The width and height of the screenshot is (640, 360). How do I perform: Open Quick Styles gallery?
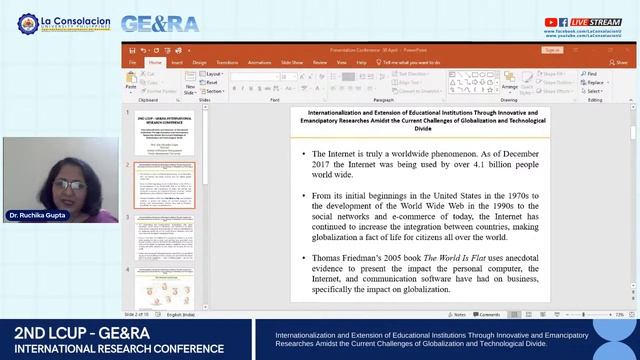pyautogui.click(x=527, y=83)
